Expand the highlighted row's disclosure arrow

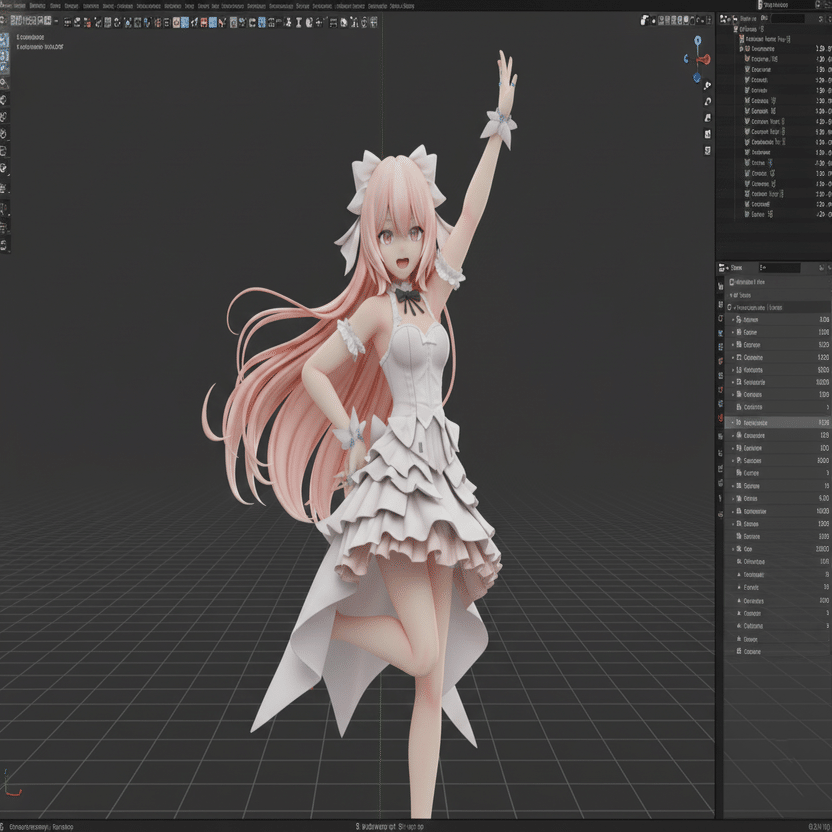[733, 423]
